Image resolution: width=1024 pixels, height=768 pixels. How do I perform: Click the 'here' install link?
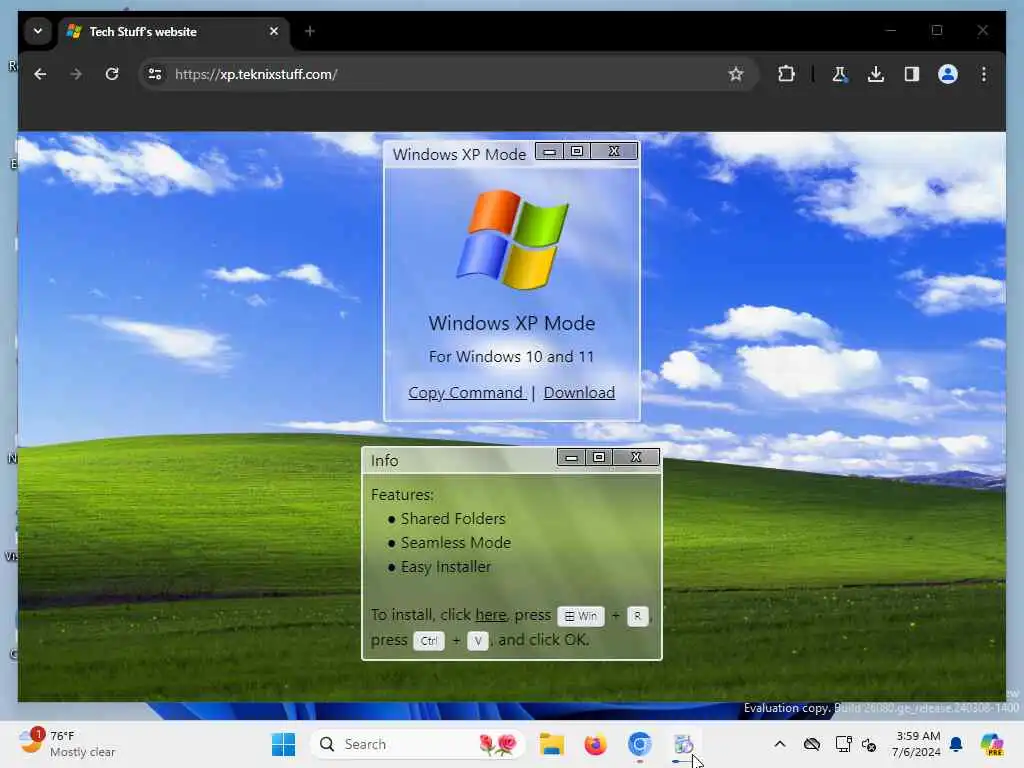(x=490, y=615)
